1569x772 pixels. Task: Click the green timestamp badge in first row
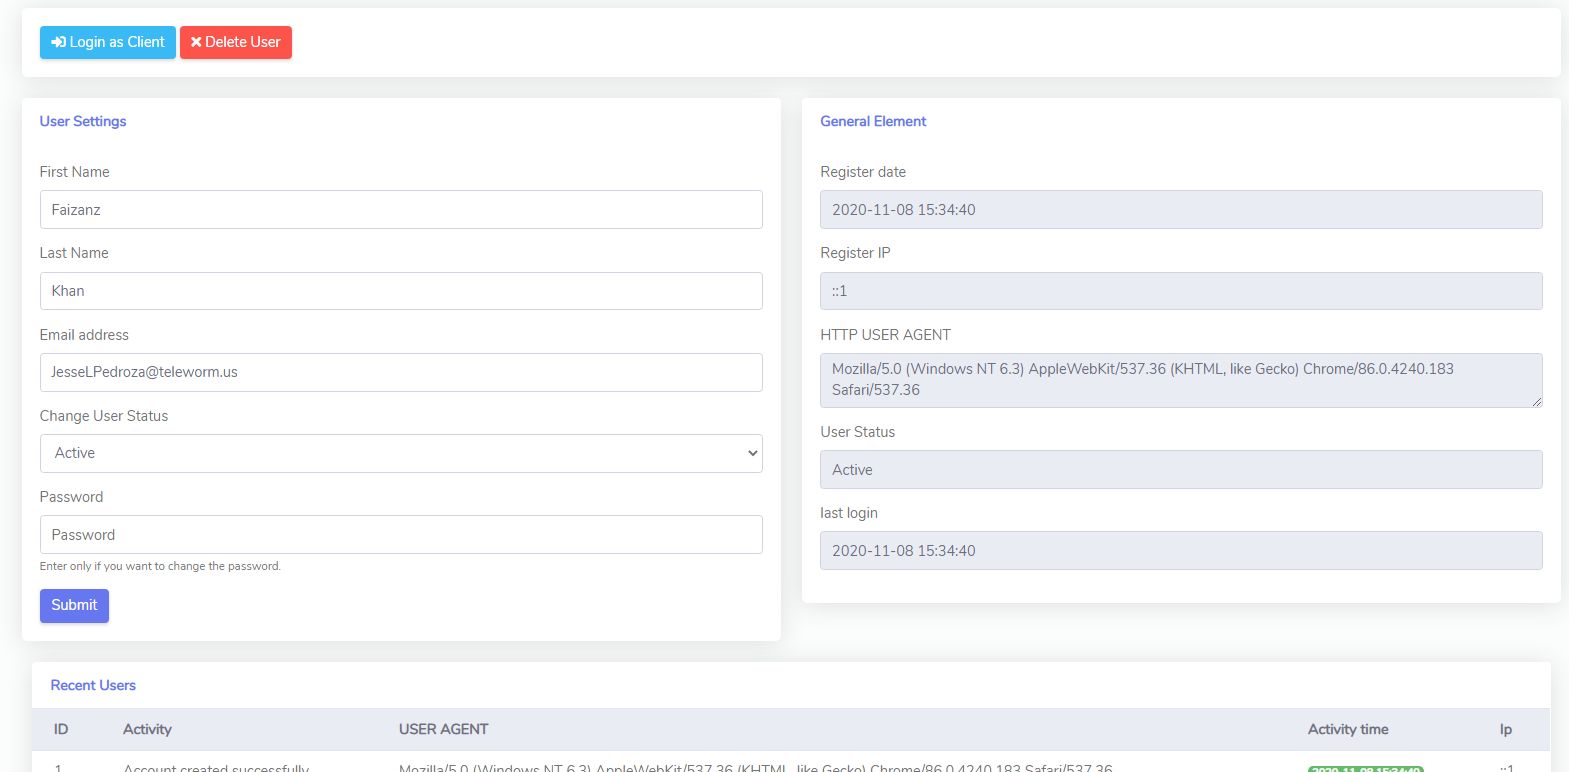(1365, 768)
